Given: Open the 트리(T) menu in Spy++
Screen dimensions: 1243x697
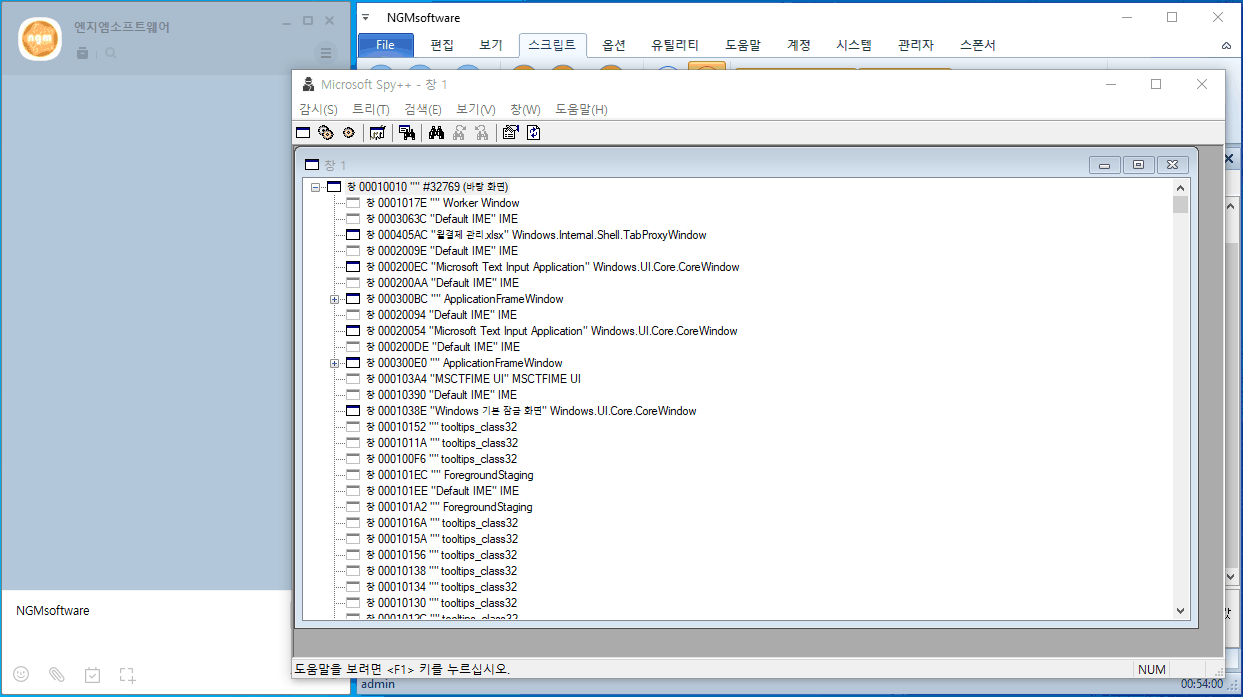Looking at the screenshot, I should point(371,109).
